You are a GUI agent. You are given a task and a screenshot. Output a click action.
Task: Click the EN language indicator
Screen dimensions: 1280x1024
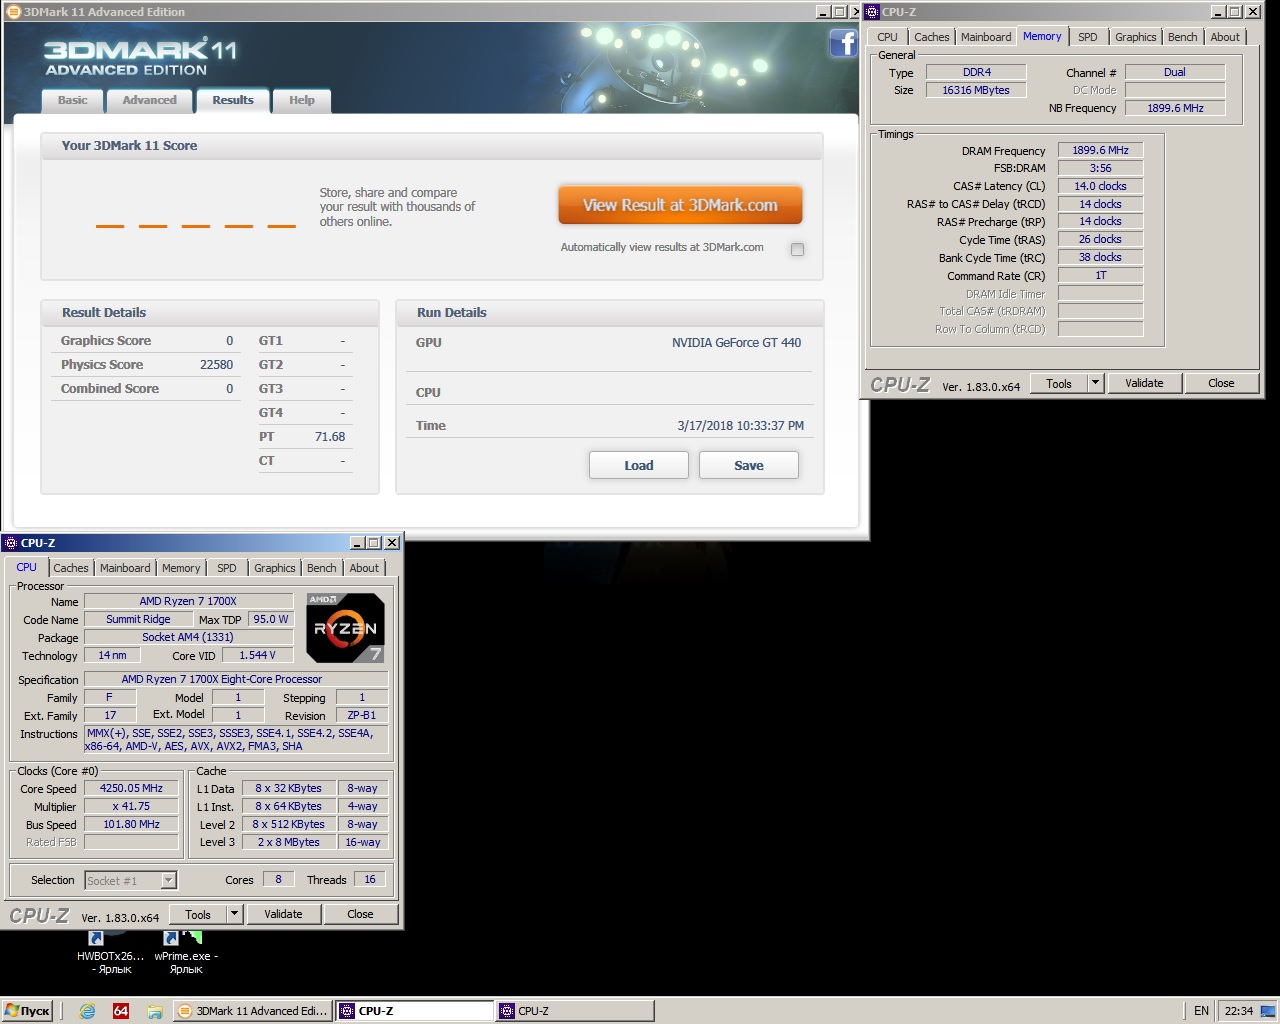coord(1201,1011)
